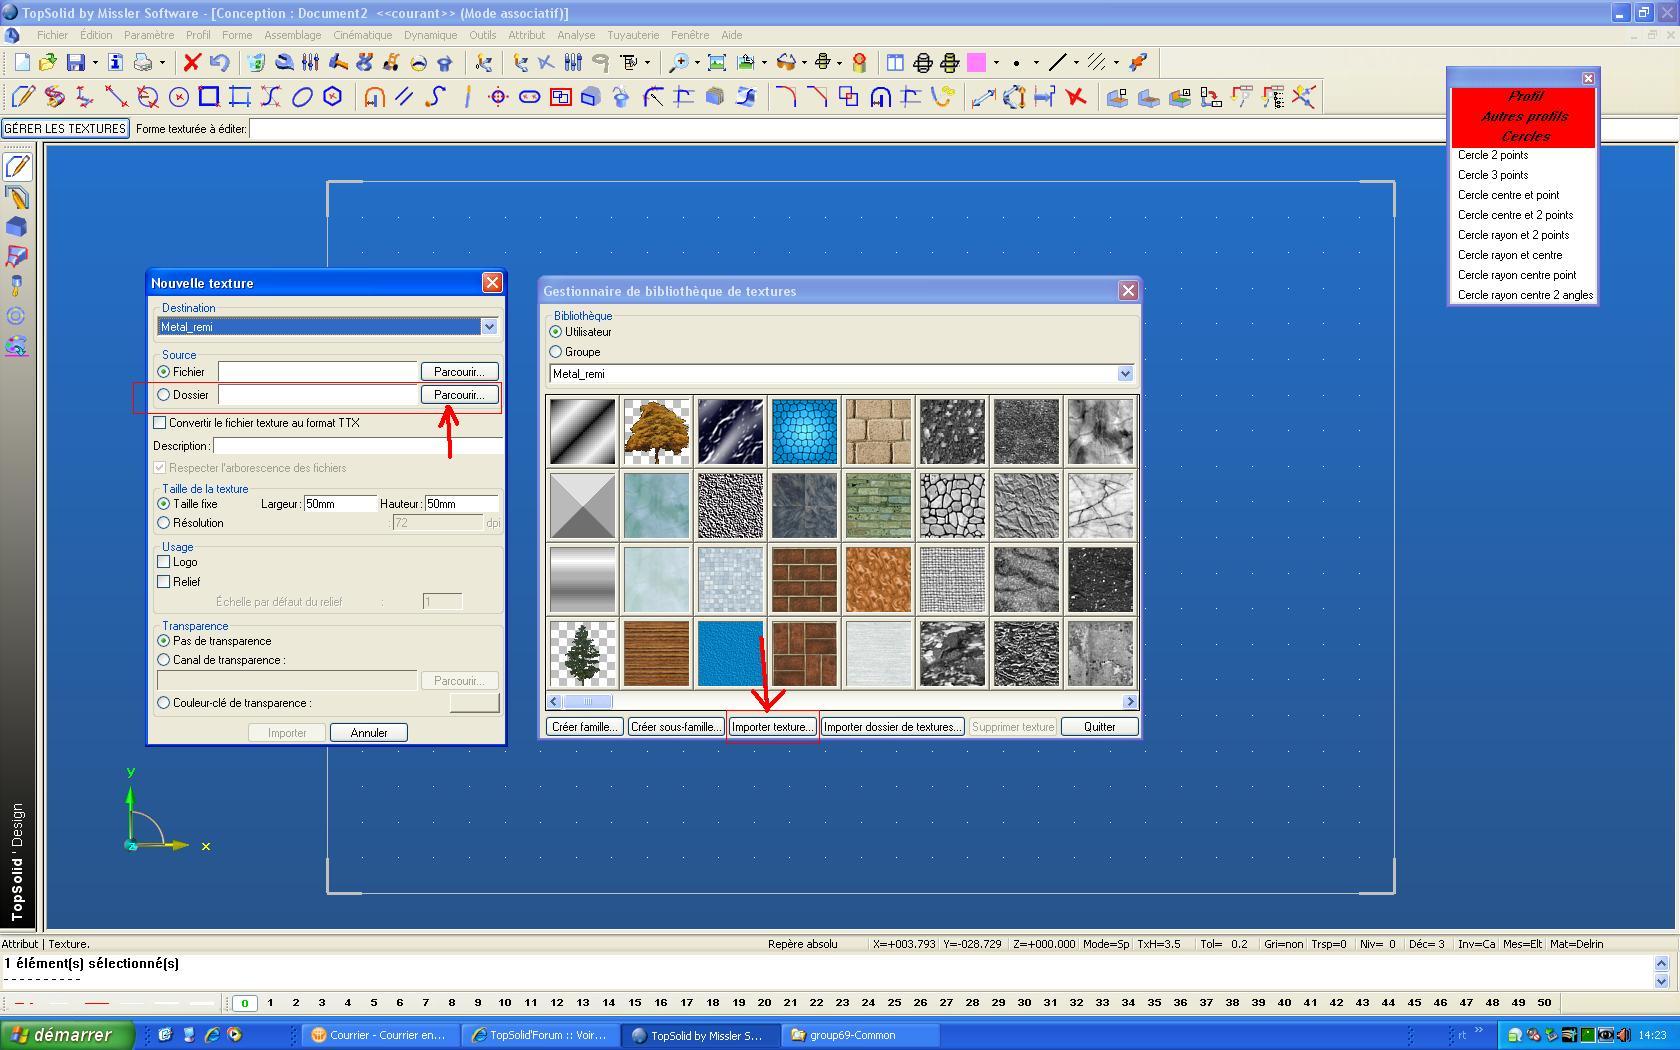Select the parallel lines tool

tap(404, 97)
